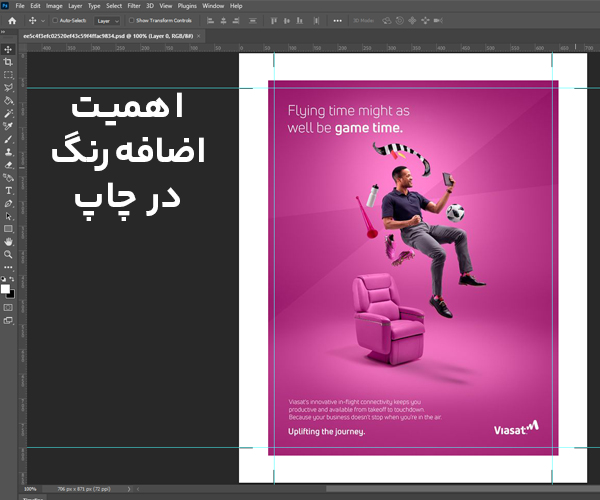Select the Eraser tool
The width and height of the screenshot is (600, 500).
click(x=8, y=165)
